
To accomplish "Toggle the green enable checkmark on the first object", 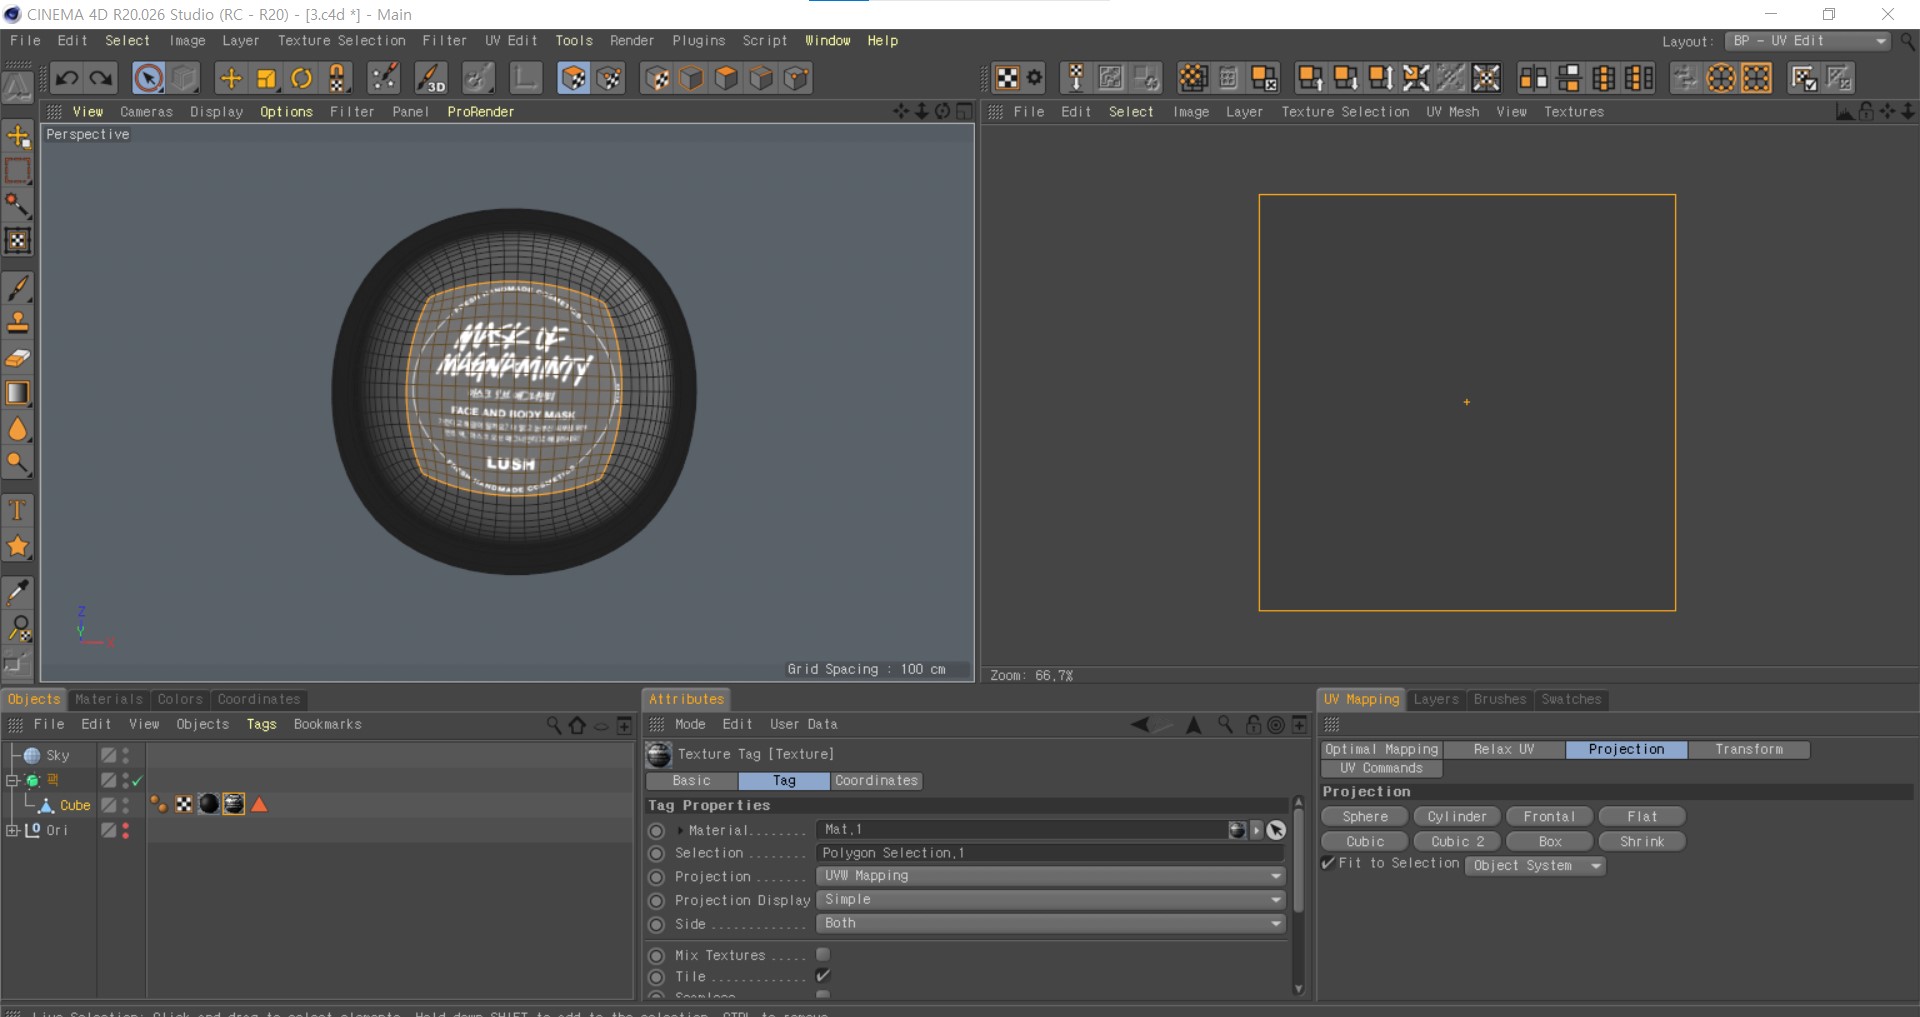I will 137,780.
